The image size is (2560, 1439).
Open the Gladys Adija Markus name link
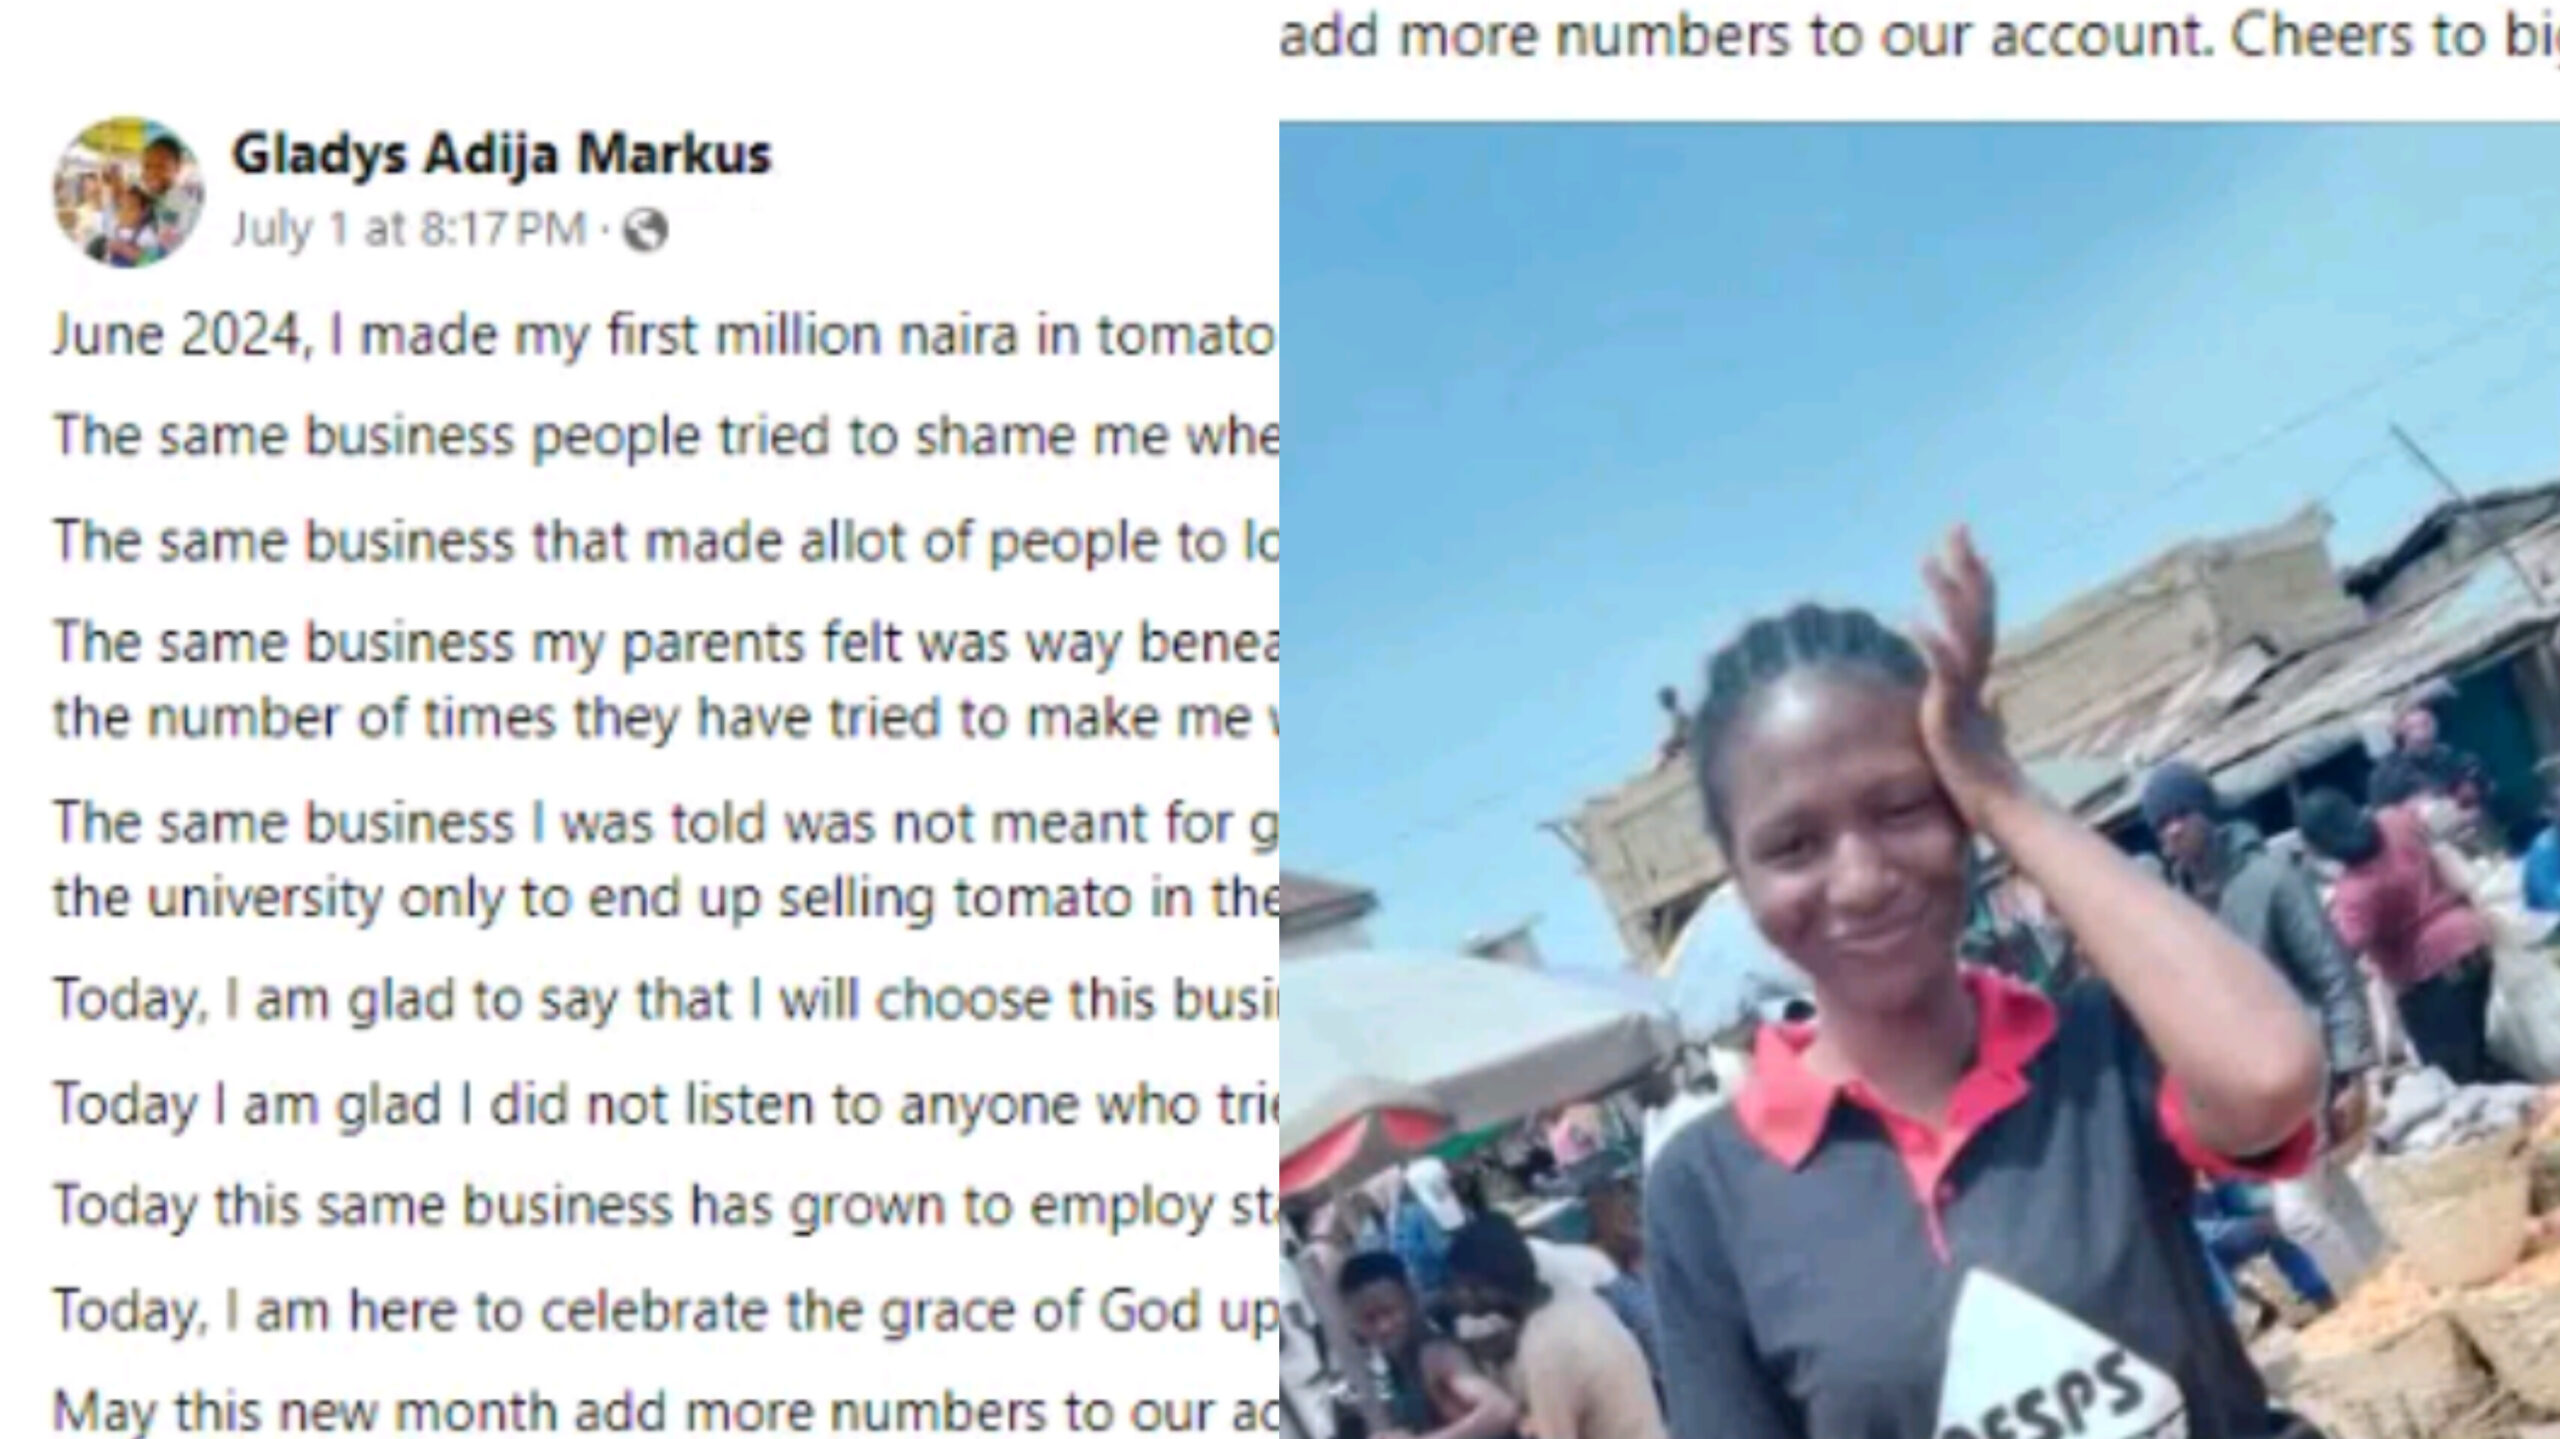502,155
